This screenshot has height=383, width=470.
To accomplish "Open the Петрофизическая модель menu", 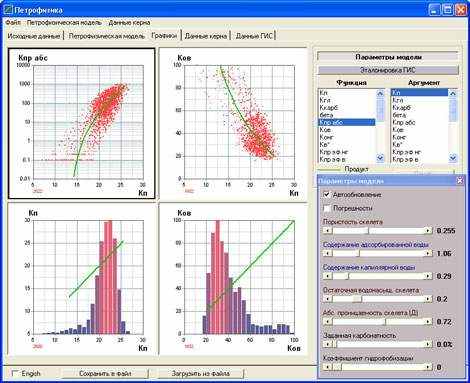I will pos(64,23).
